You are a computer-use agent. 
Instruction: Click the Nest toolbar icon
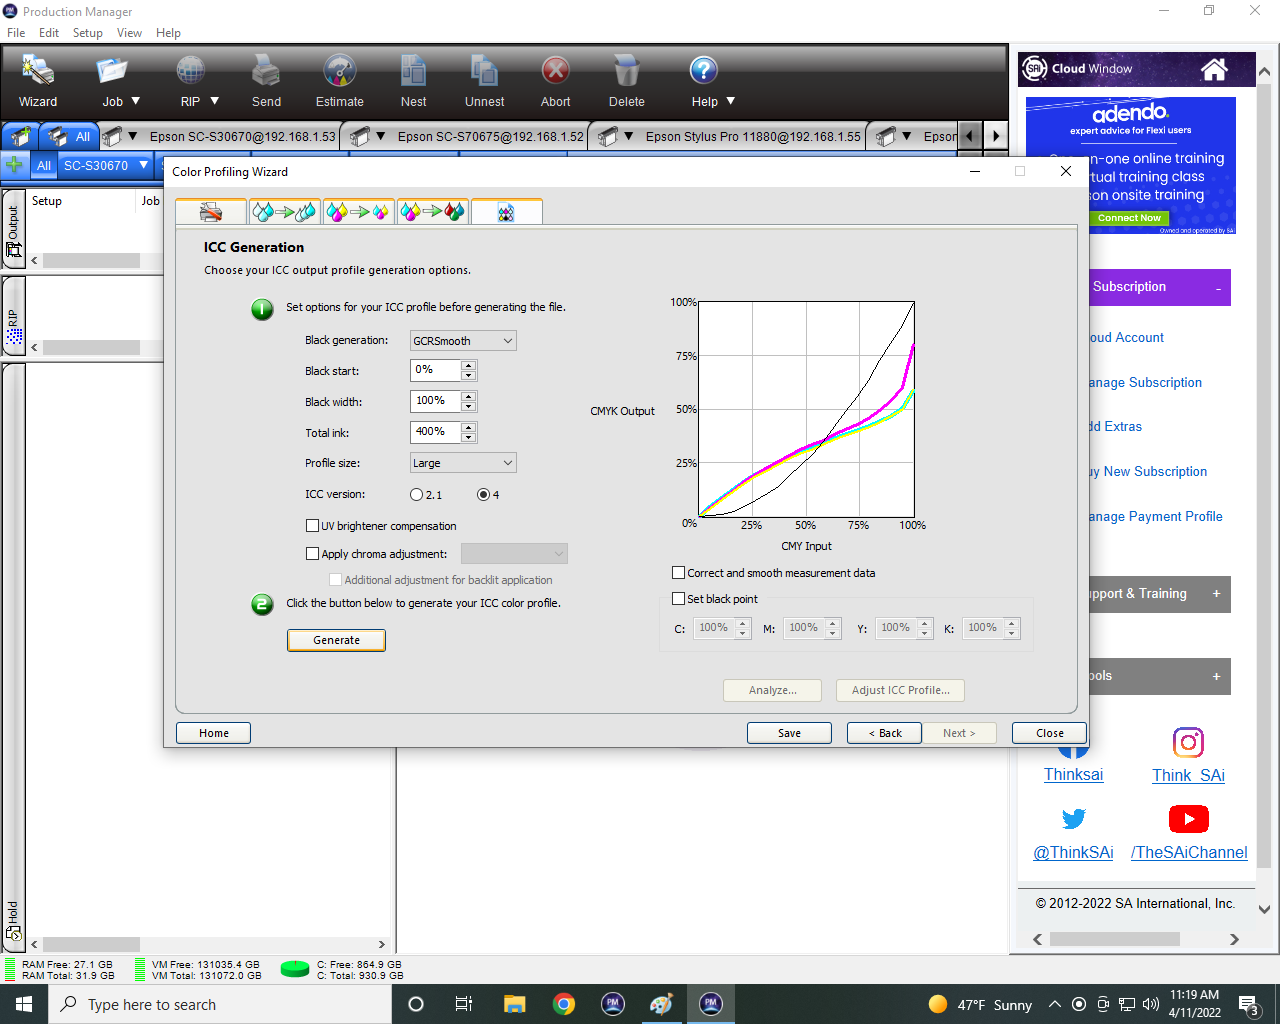coord(413,71)
